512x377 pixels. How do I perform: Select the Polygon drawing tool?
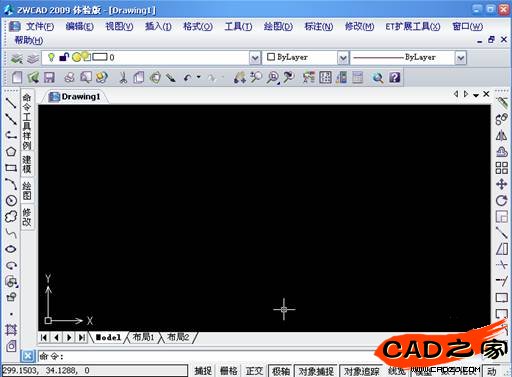(x=11, y=152)
